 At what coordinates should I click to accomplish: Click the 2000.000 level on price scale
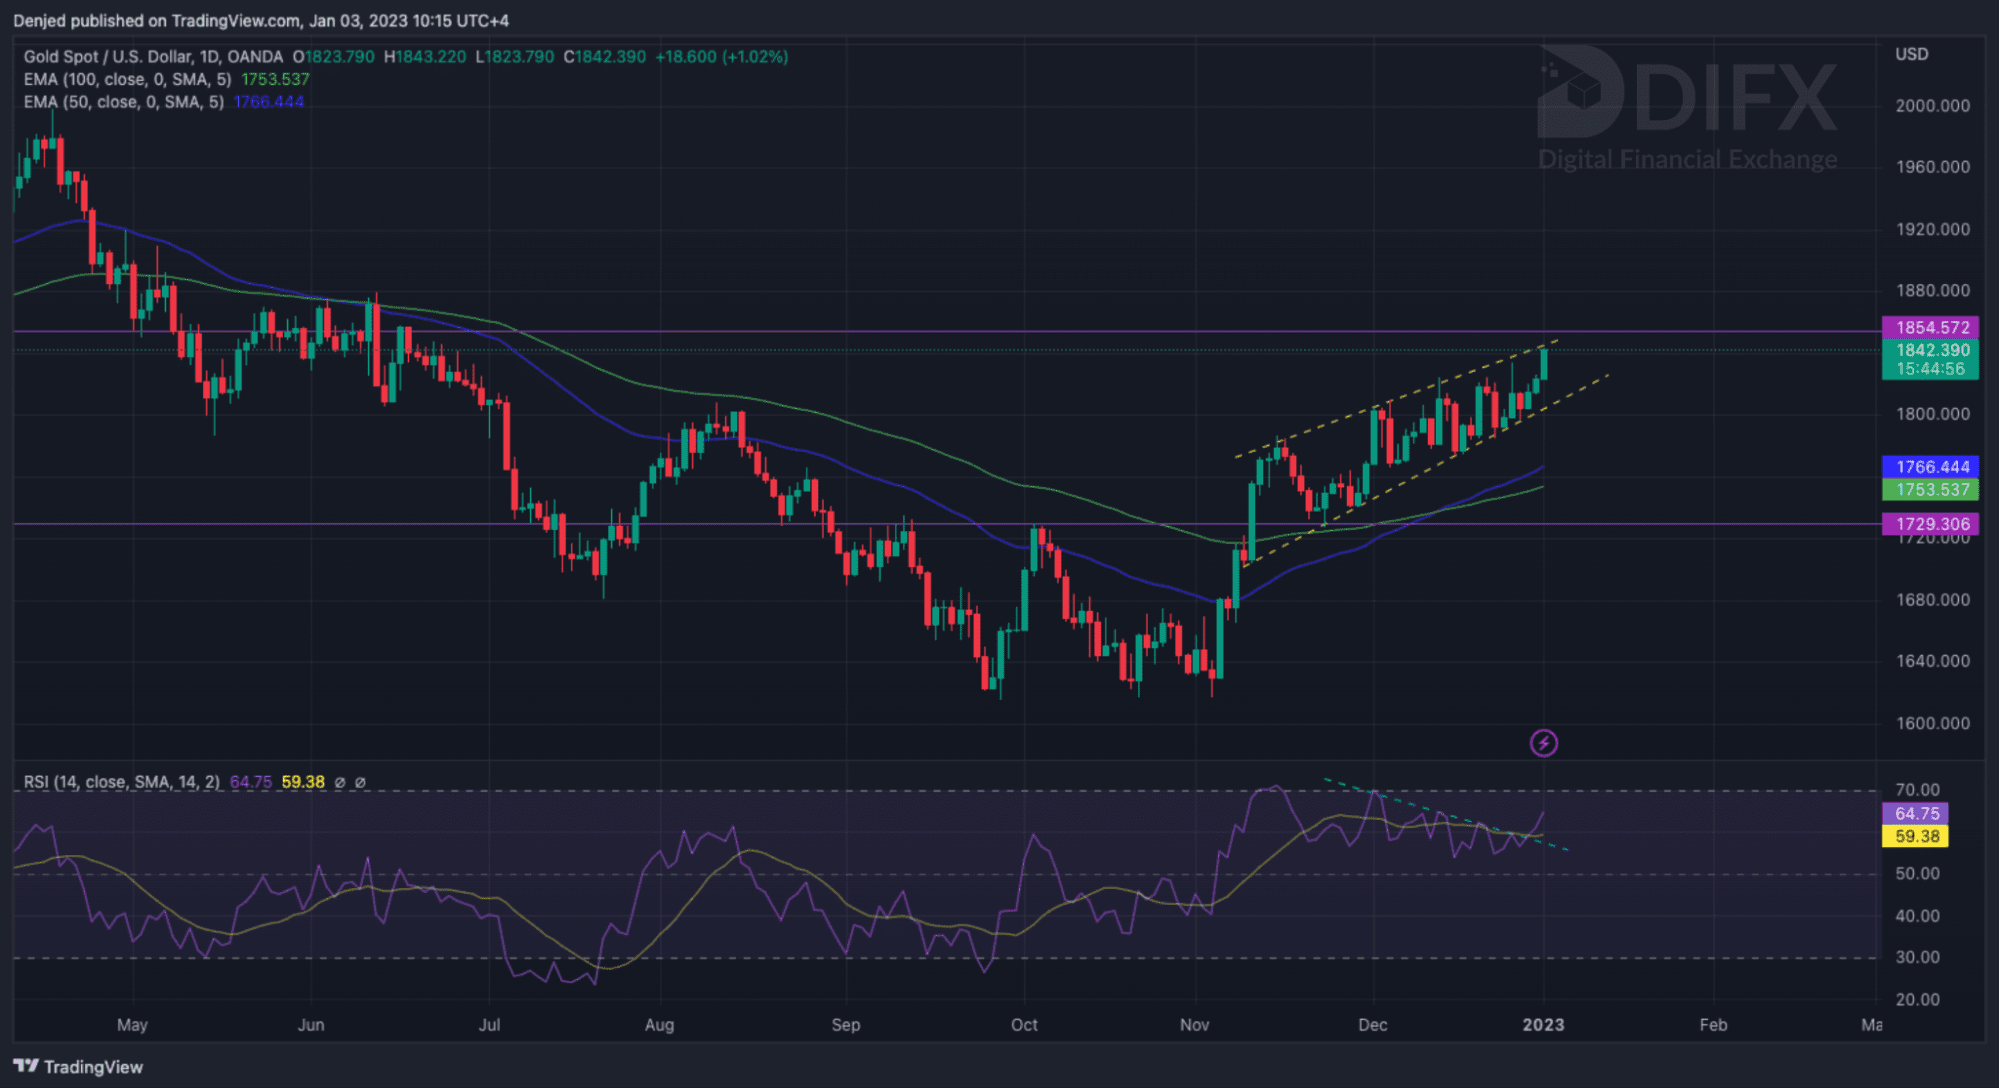[x=1932, y=106]
